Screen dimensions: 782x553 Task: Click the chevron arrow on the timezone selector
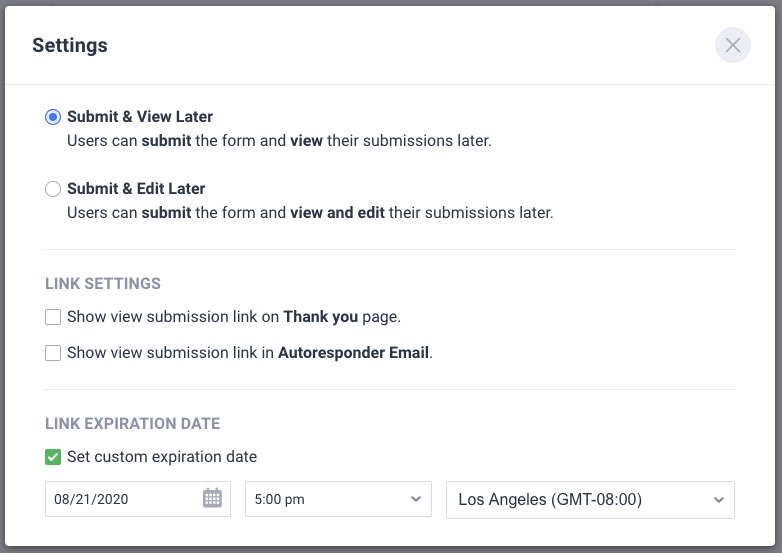[718, 499]
